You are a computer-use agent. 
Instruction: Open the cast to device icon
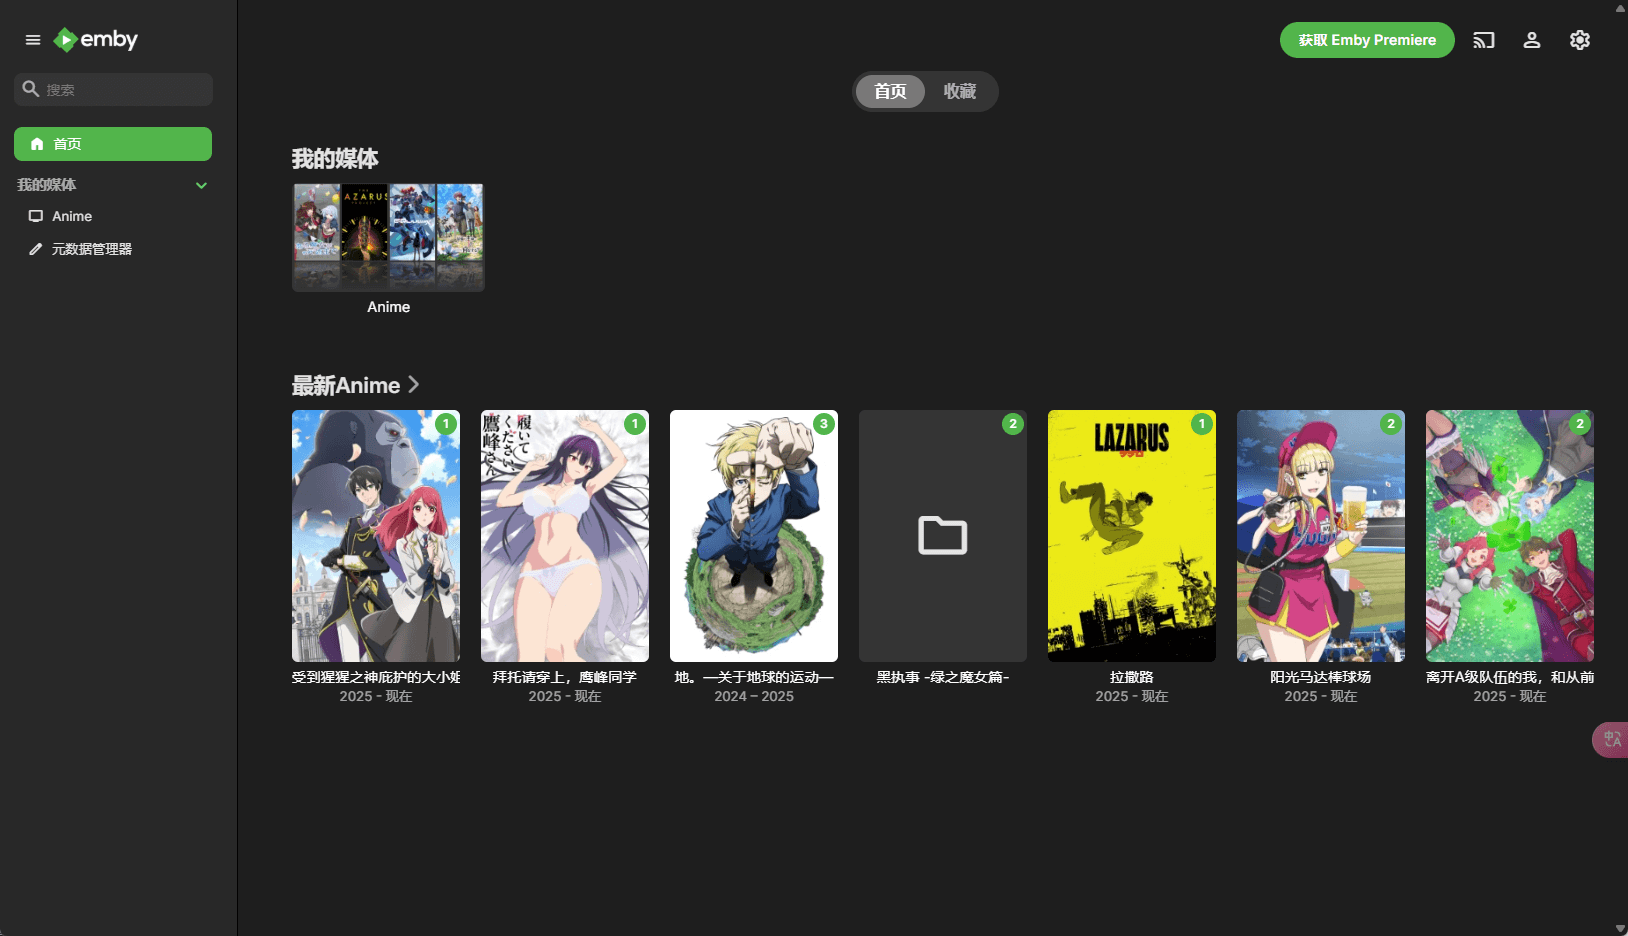[1483, 40]
